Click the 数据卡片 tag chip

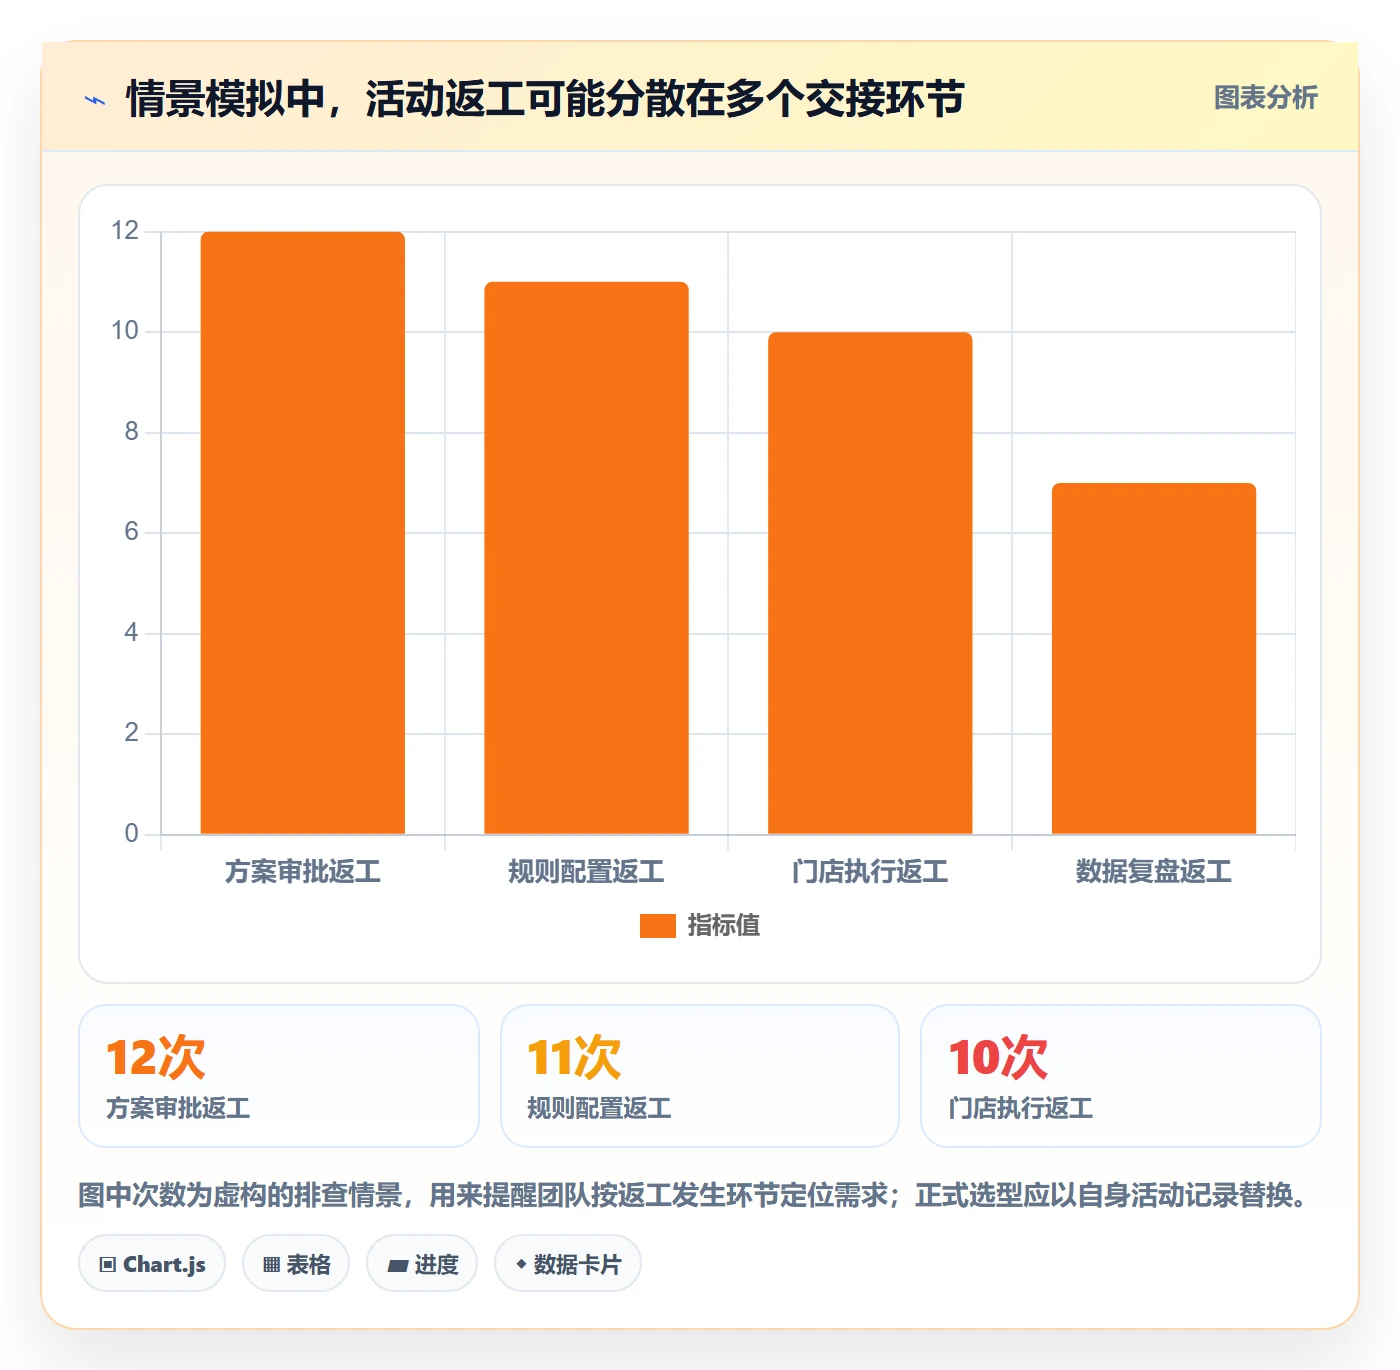(568, 1264)
